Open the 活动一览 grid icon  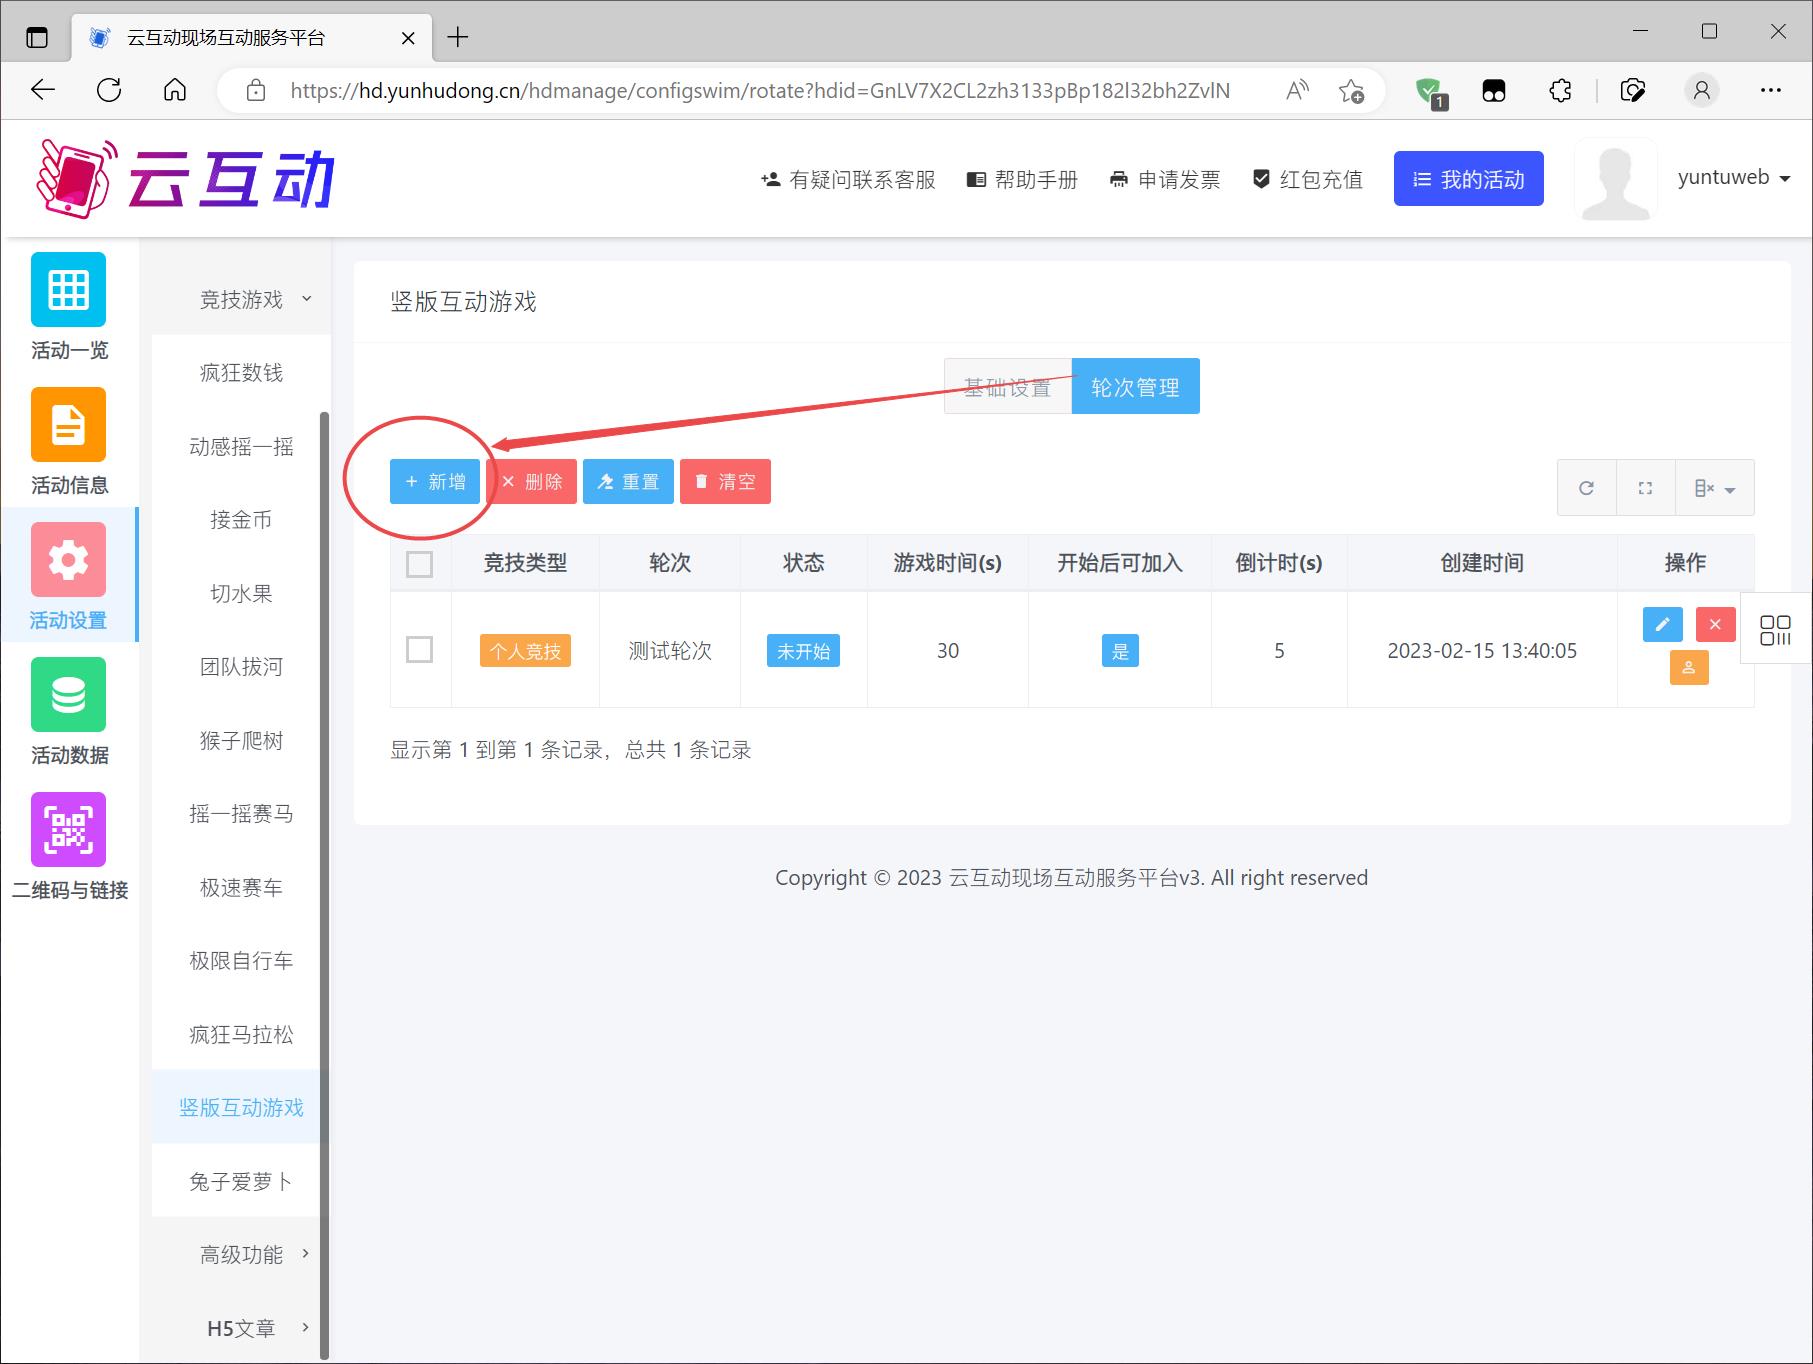68,290
